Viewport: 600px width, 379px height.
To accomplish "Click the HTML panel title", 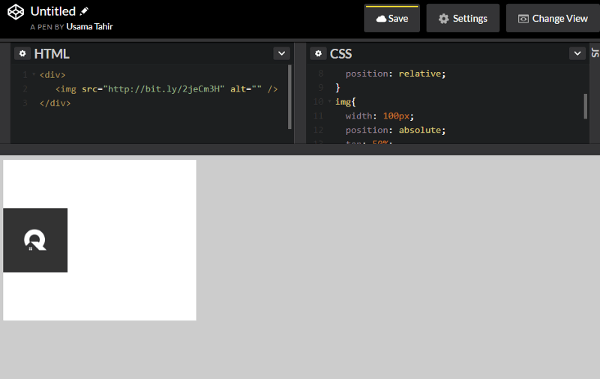I will pos(52,54).
